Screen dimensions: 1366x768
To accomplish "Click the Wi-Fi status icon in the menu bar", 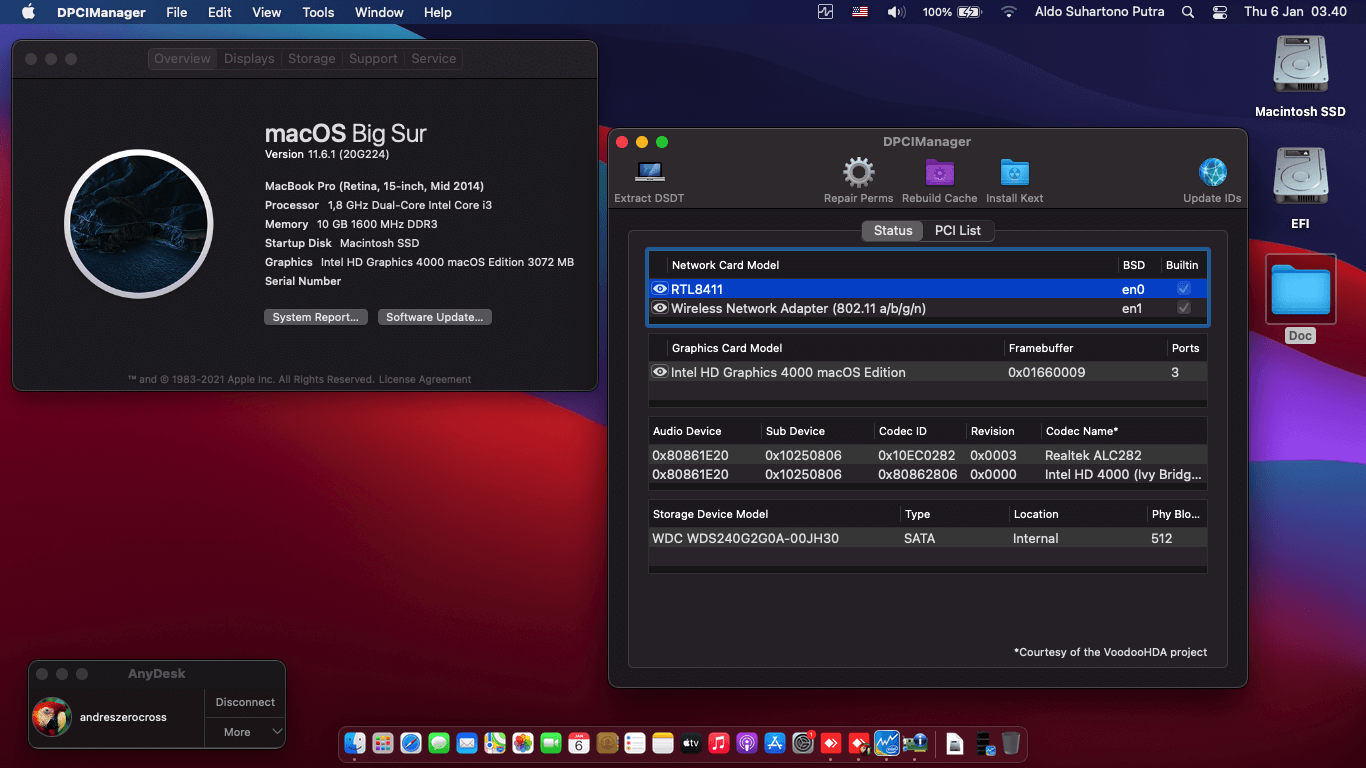I will point(1008,12).
